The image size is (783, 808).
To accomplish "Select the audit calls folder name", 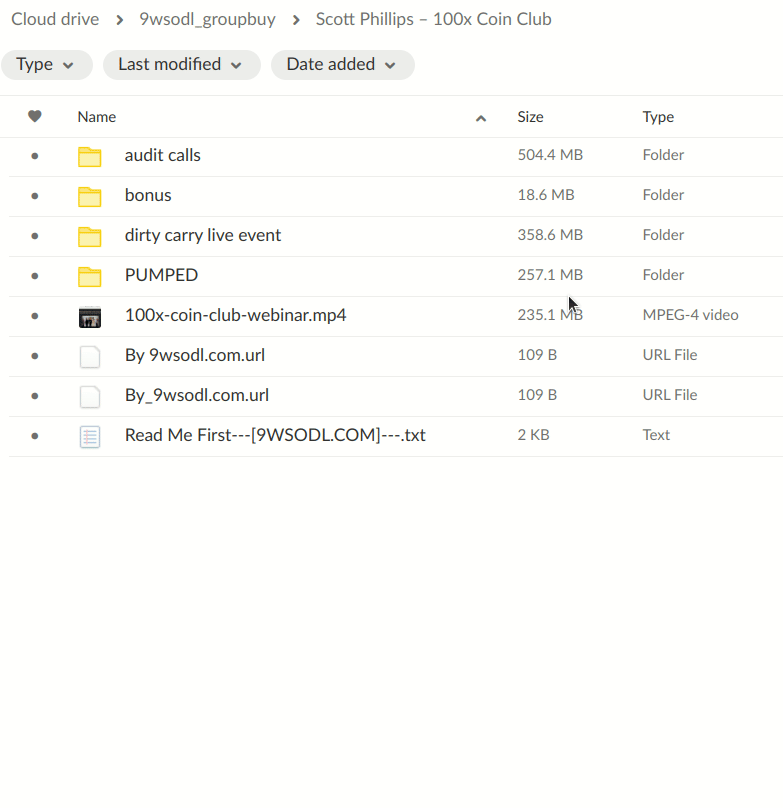I will point(162,155).
